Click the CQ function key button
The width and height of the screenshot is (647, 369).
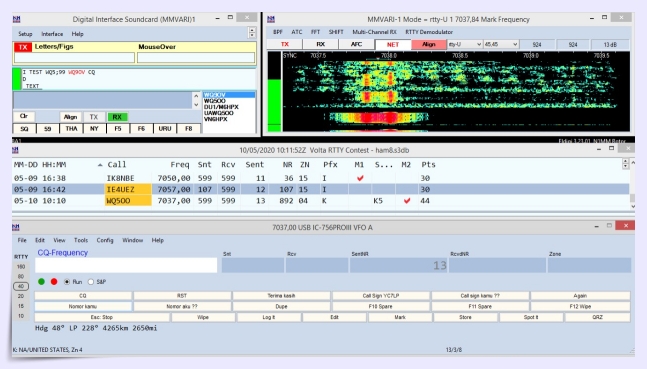(x=83, y=296)
